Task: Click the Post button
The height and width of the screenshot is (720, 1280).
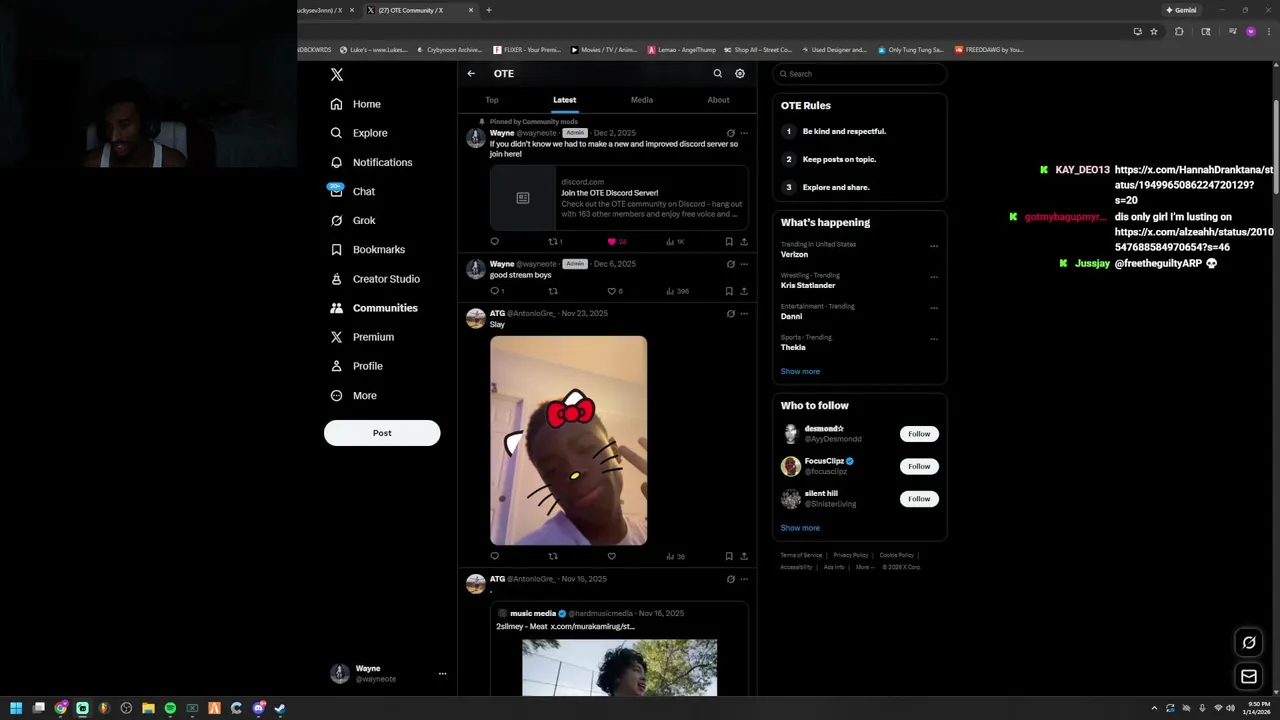Action: point(382,433)
